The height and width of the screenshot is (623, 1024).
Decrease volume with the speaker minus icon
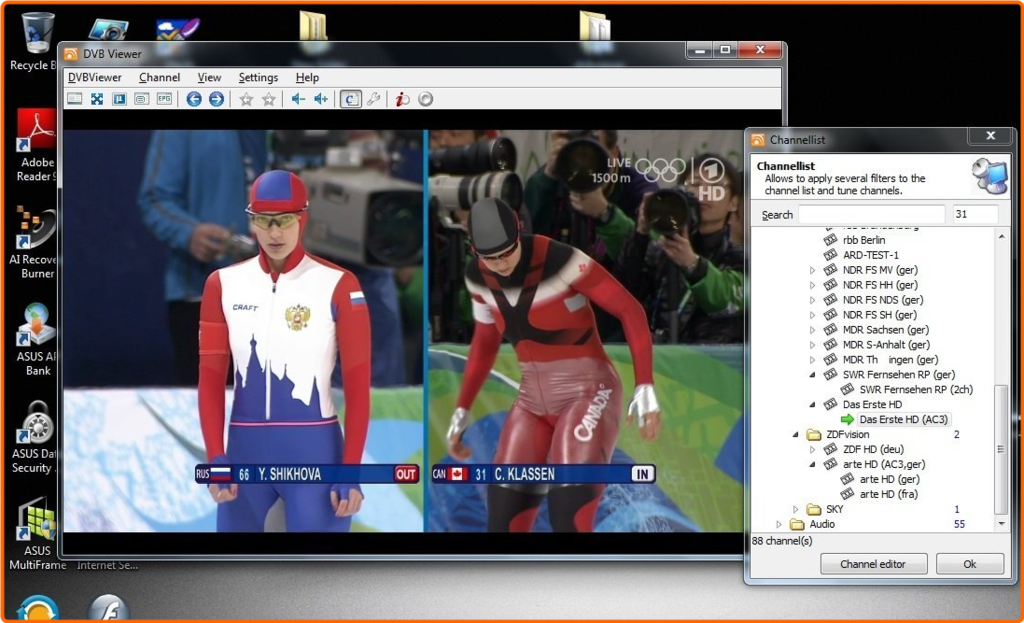point(298,99)
